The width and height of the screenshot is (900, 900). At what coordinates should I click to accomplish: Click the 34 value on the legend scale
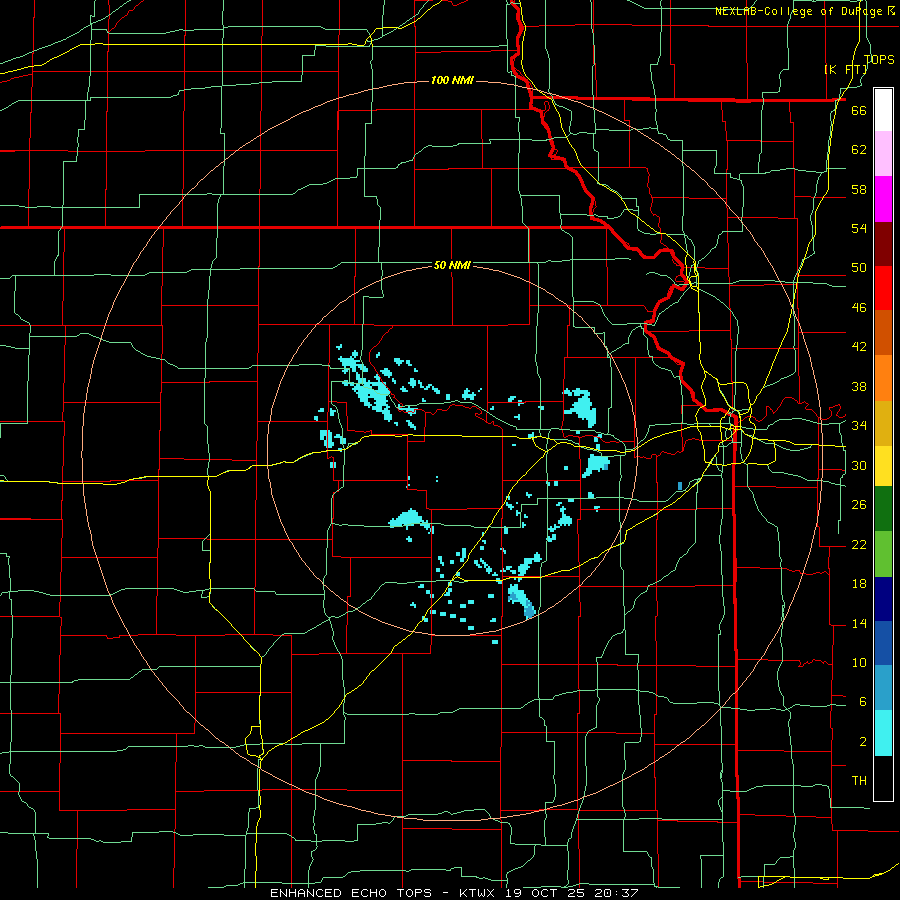tap(859, 426)
